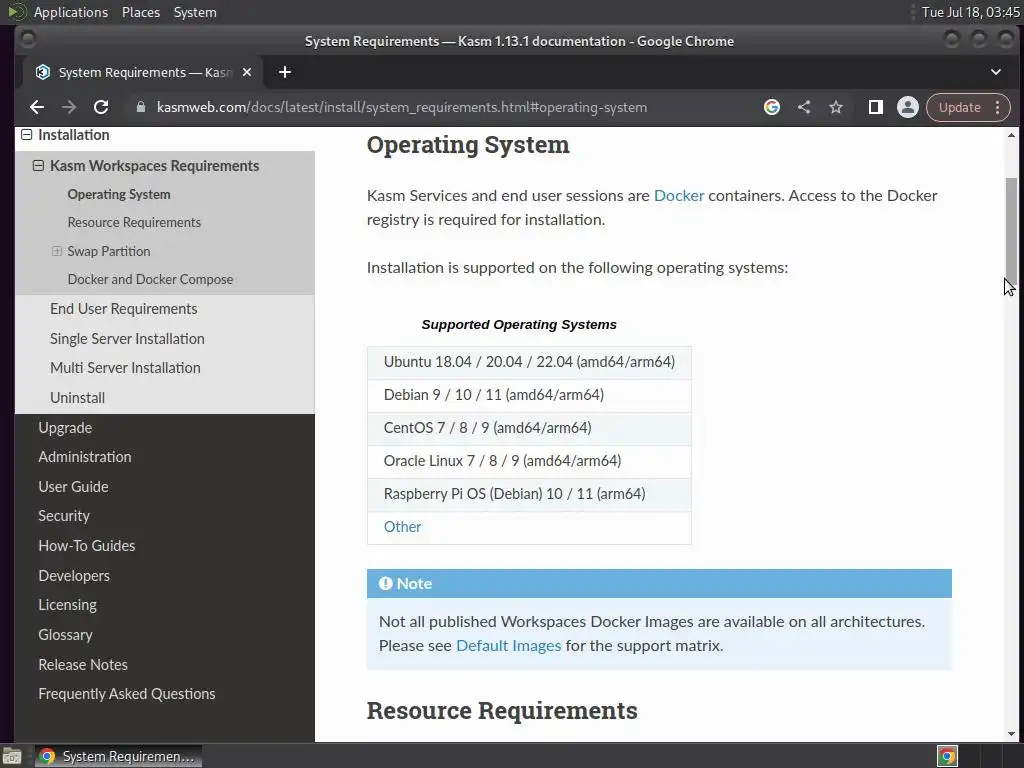This screenshot has height=768, width=1024.
Task: Open the tab search dropdown chevron
Action: pos(996,72)
